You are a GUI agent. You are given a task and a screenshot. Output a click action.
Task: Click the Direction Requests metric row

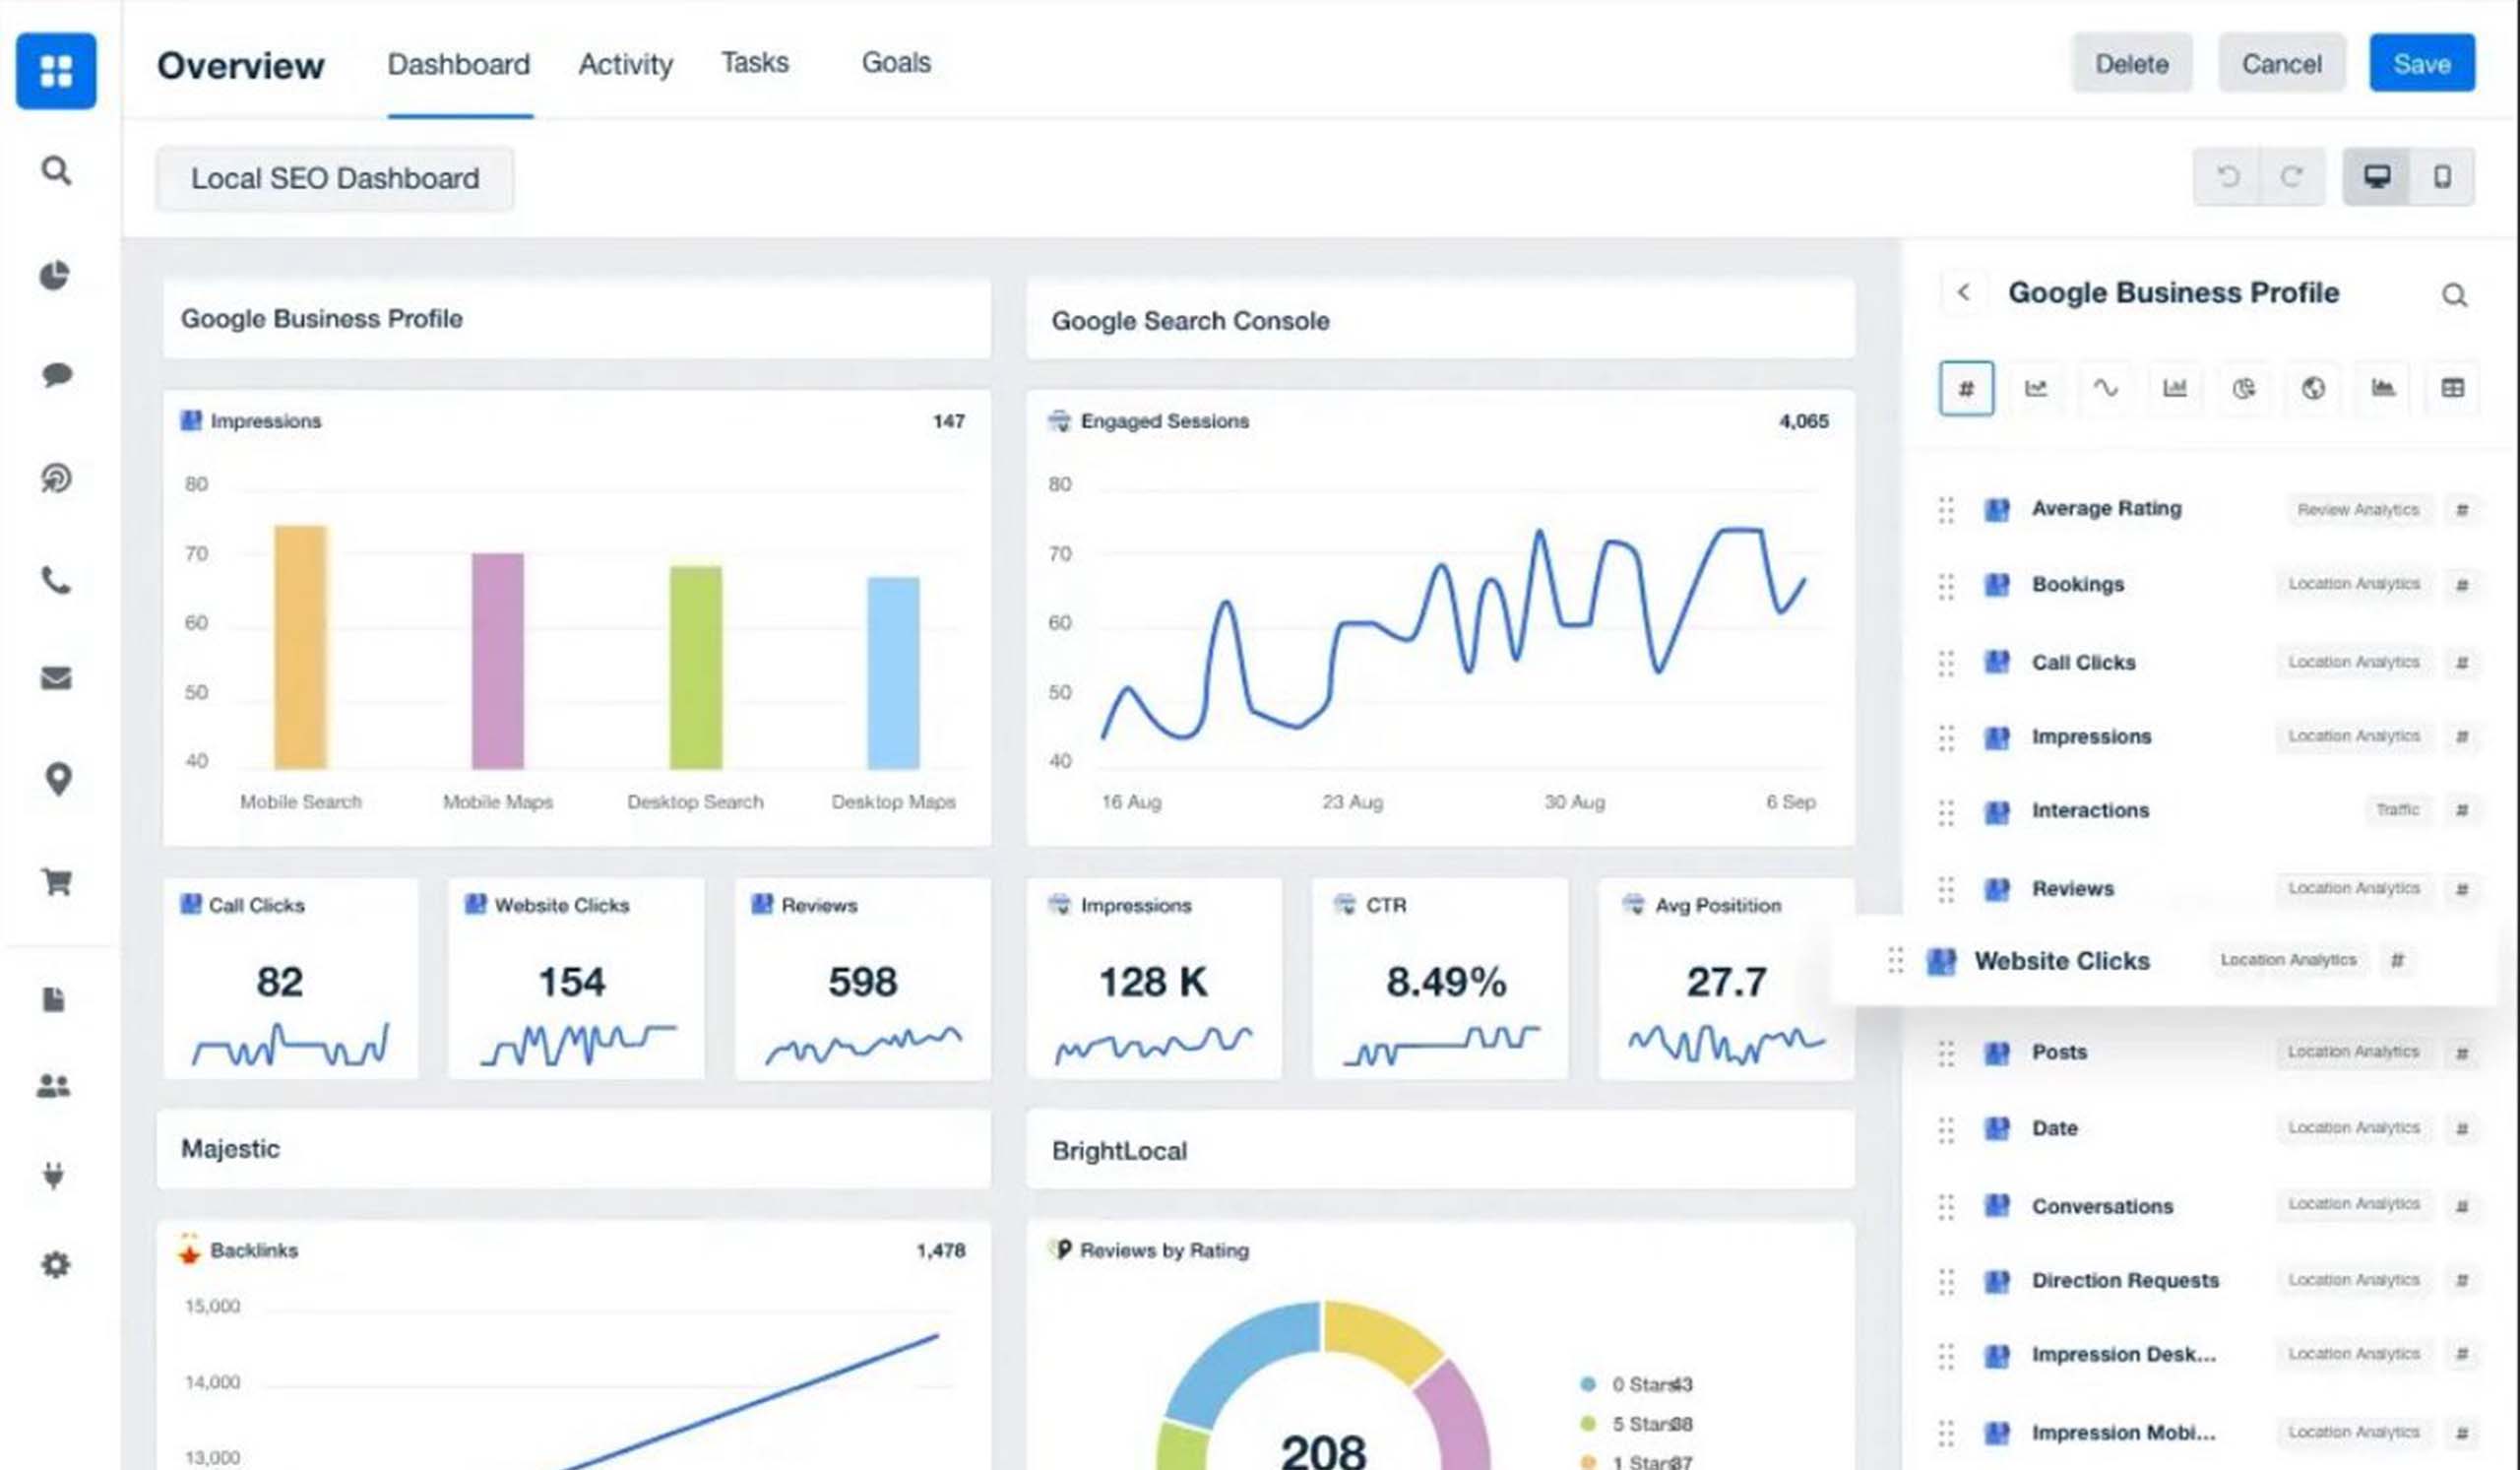point(2124,1281)
